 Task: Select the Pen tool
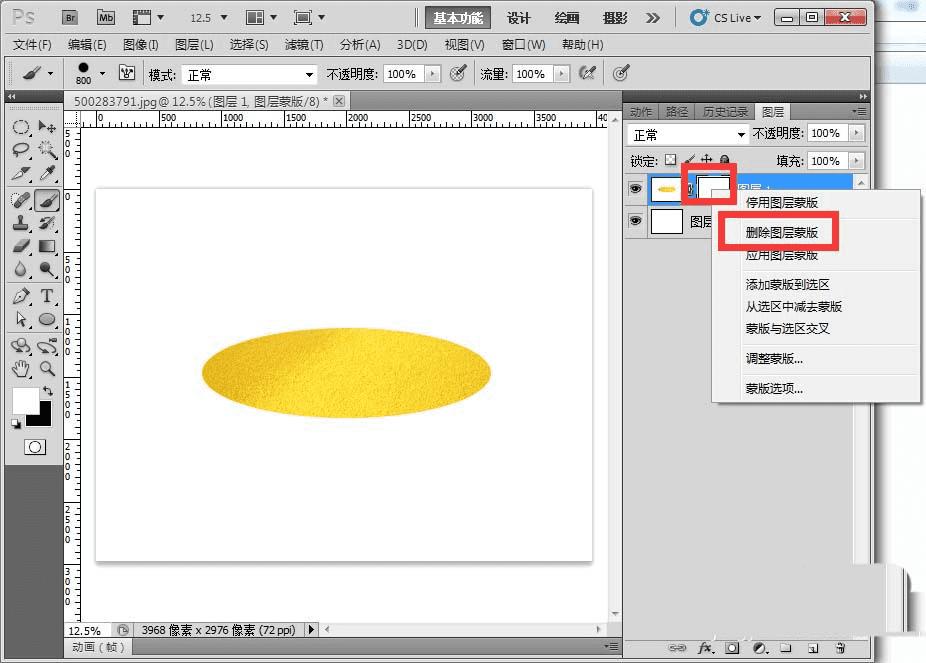click(21, 296)
